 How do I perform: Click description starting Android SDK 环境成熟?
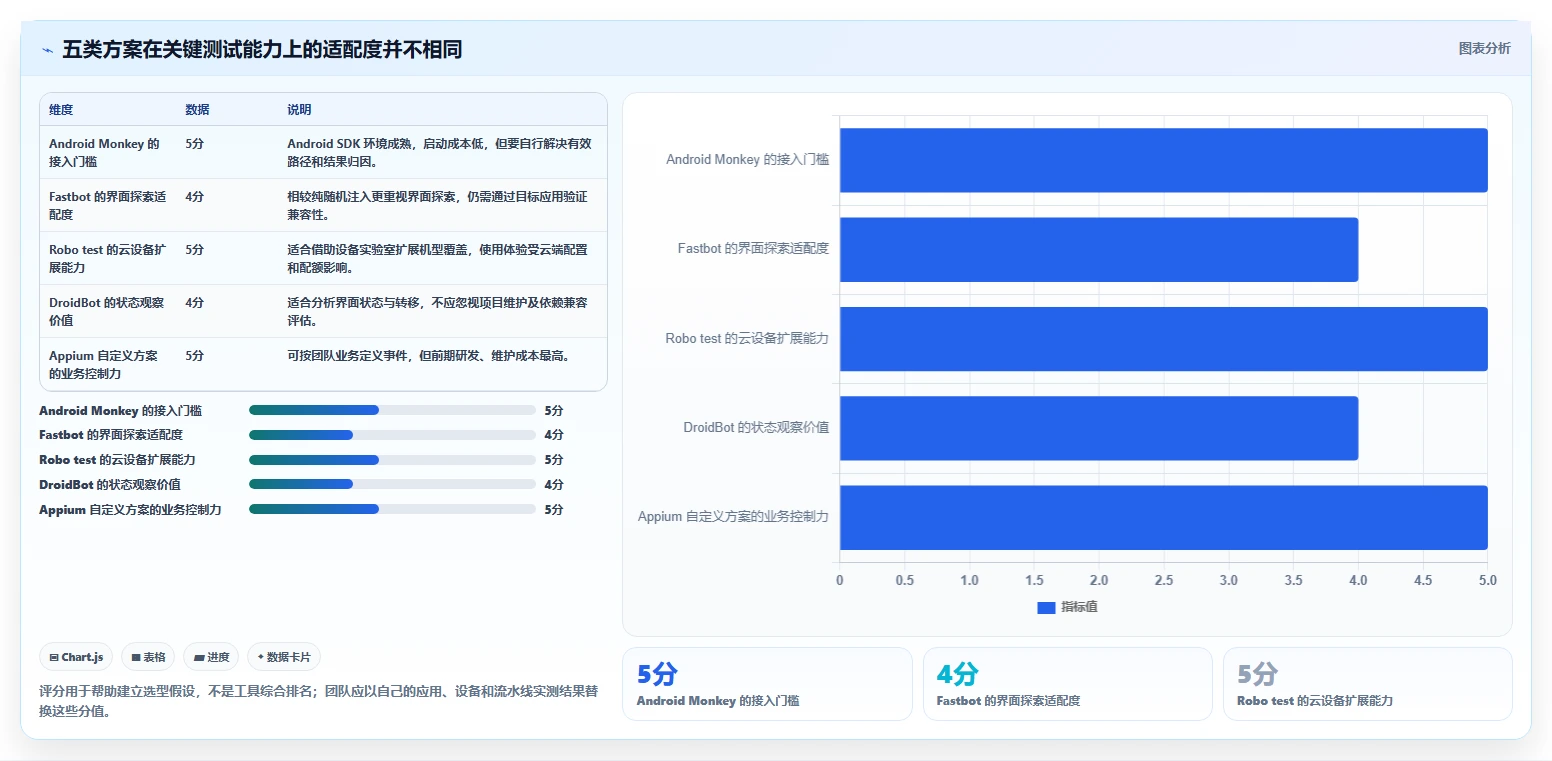coord(439,152)
